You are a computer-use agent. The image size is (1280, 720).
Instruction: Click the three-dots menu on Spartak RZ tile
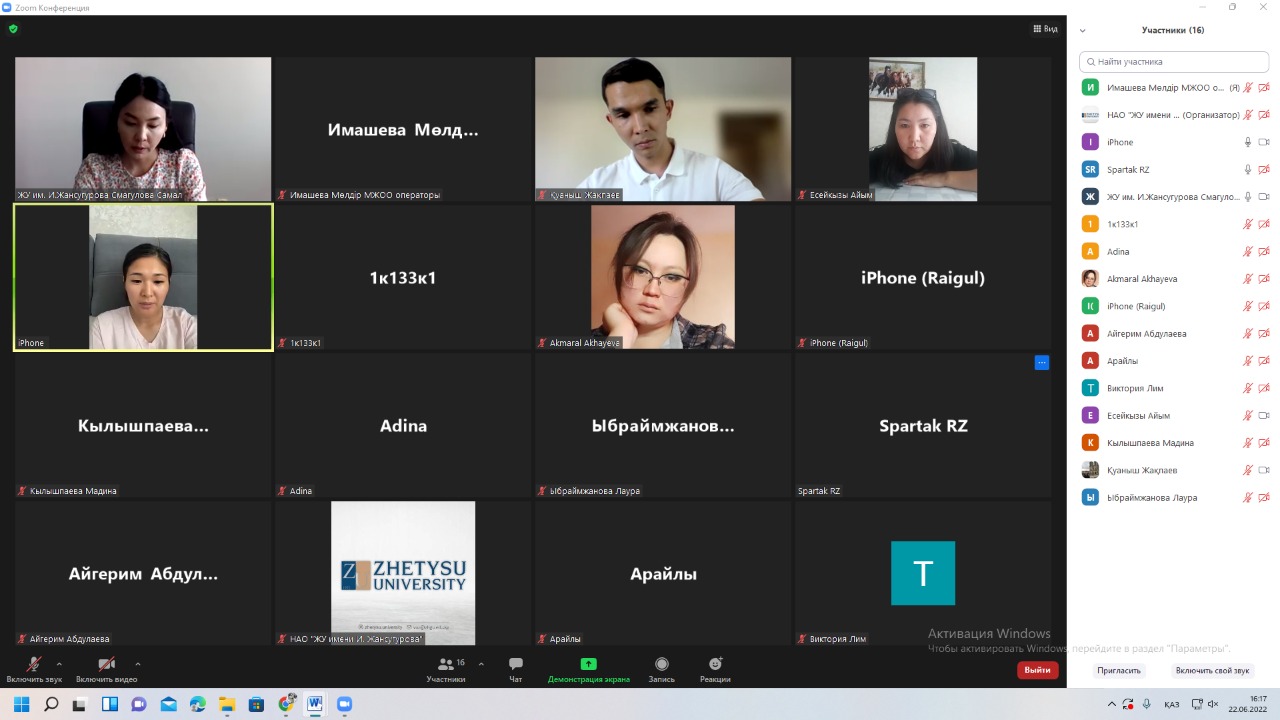(1041, 363)
